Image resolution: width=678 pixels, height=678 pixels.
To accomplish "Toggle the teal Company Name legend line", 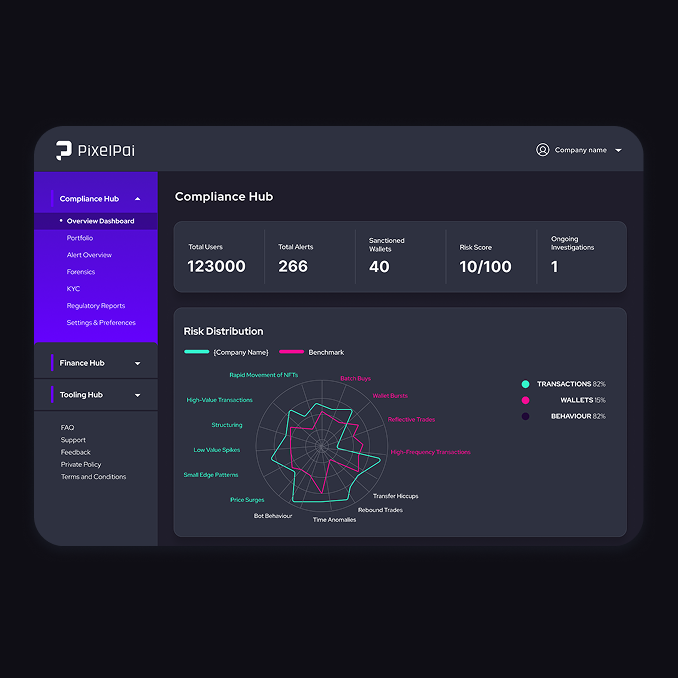I will click(197, 352).
